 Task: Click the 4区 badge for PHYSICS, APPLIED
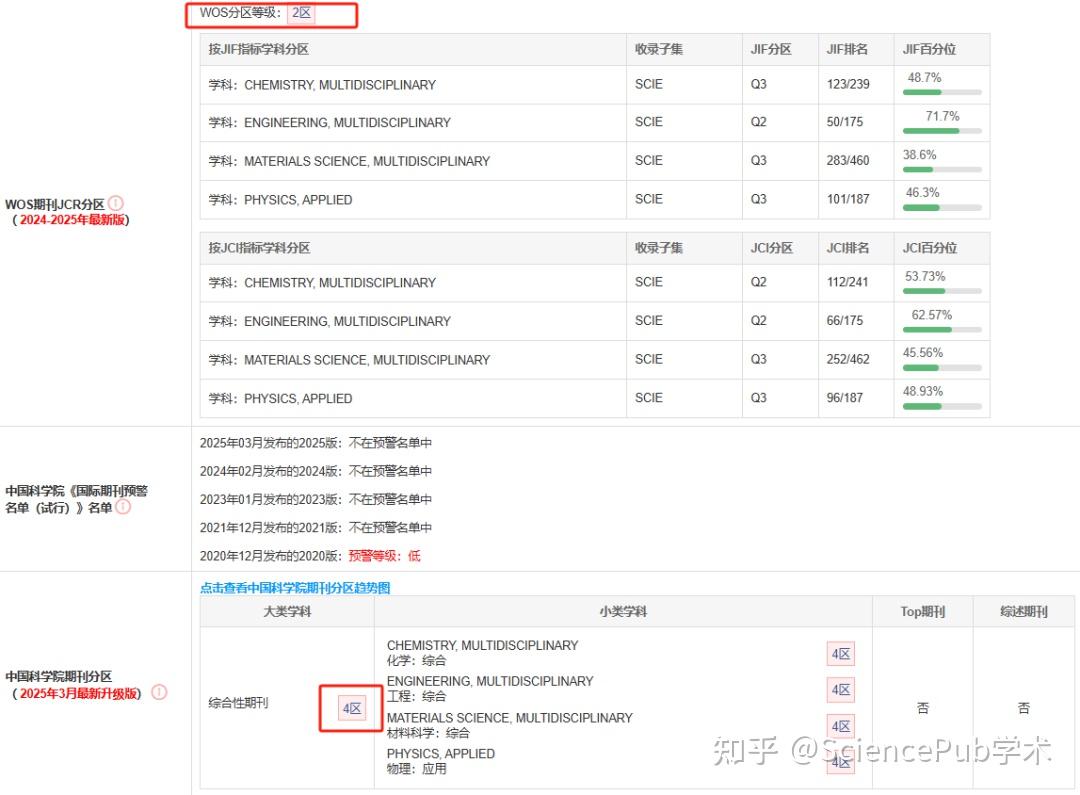pyautogui.click(x=840, y=761)
